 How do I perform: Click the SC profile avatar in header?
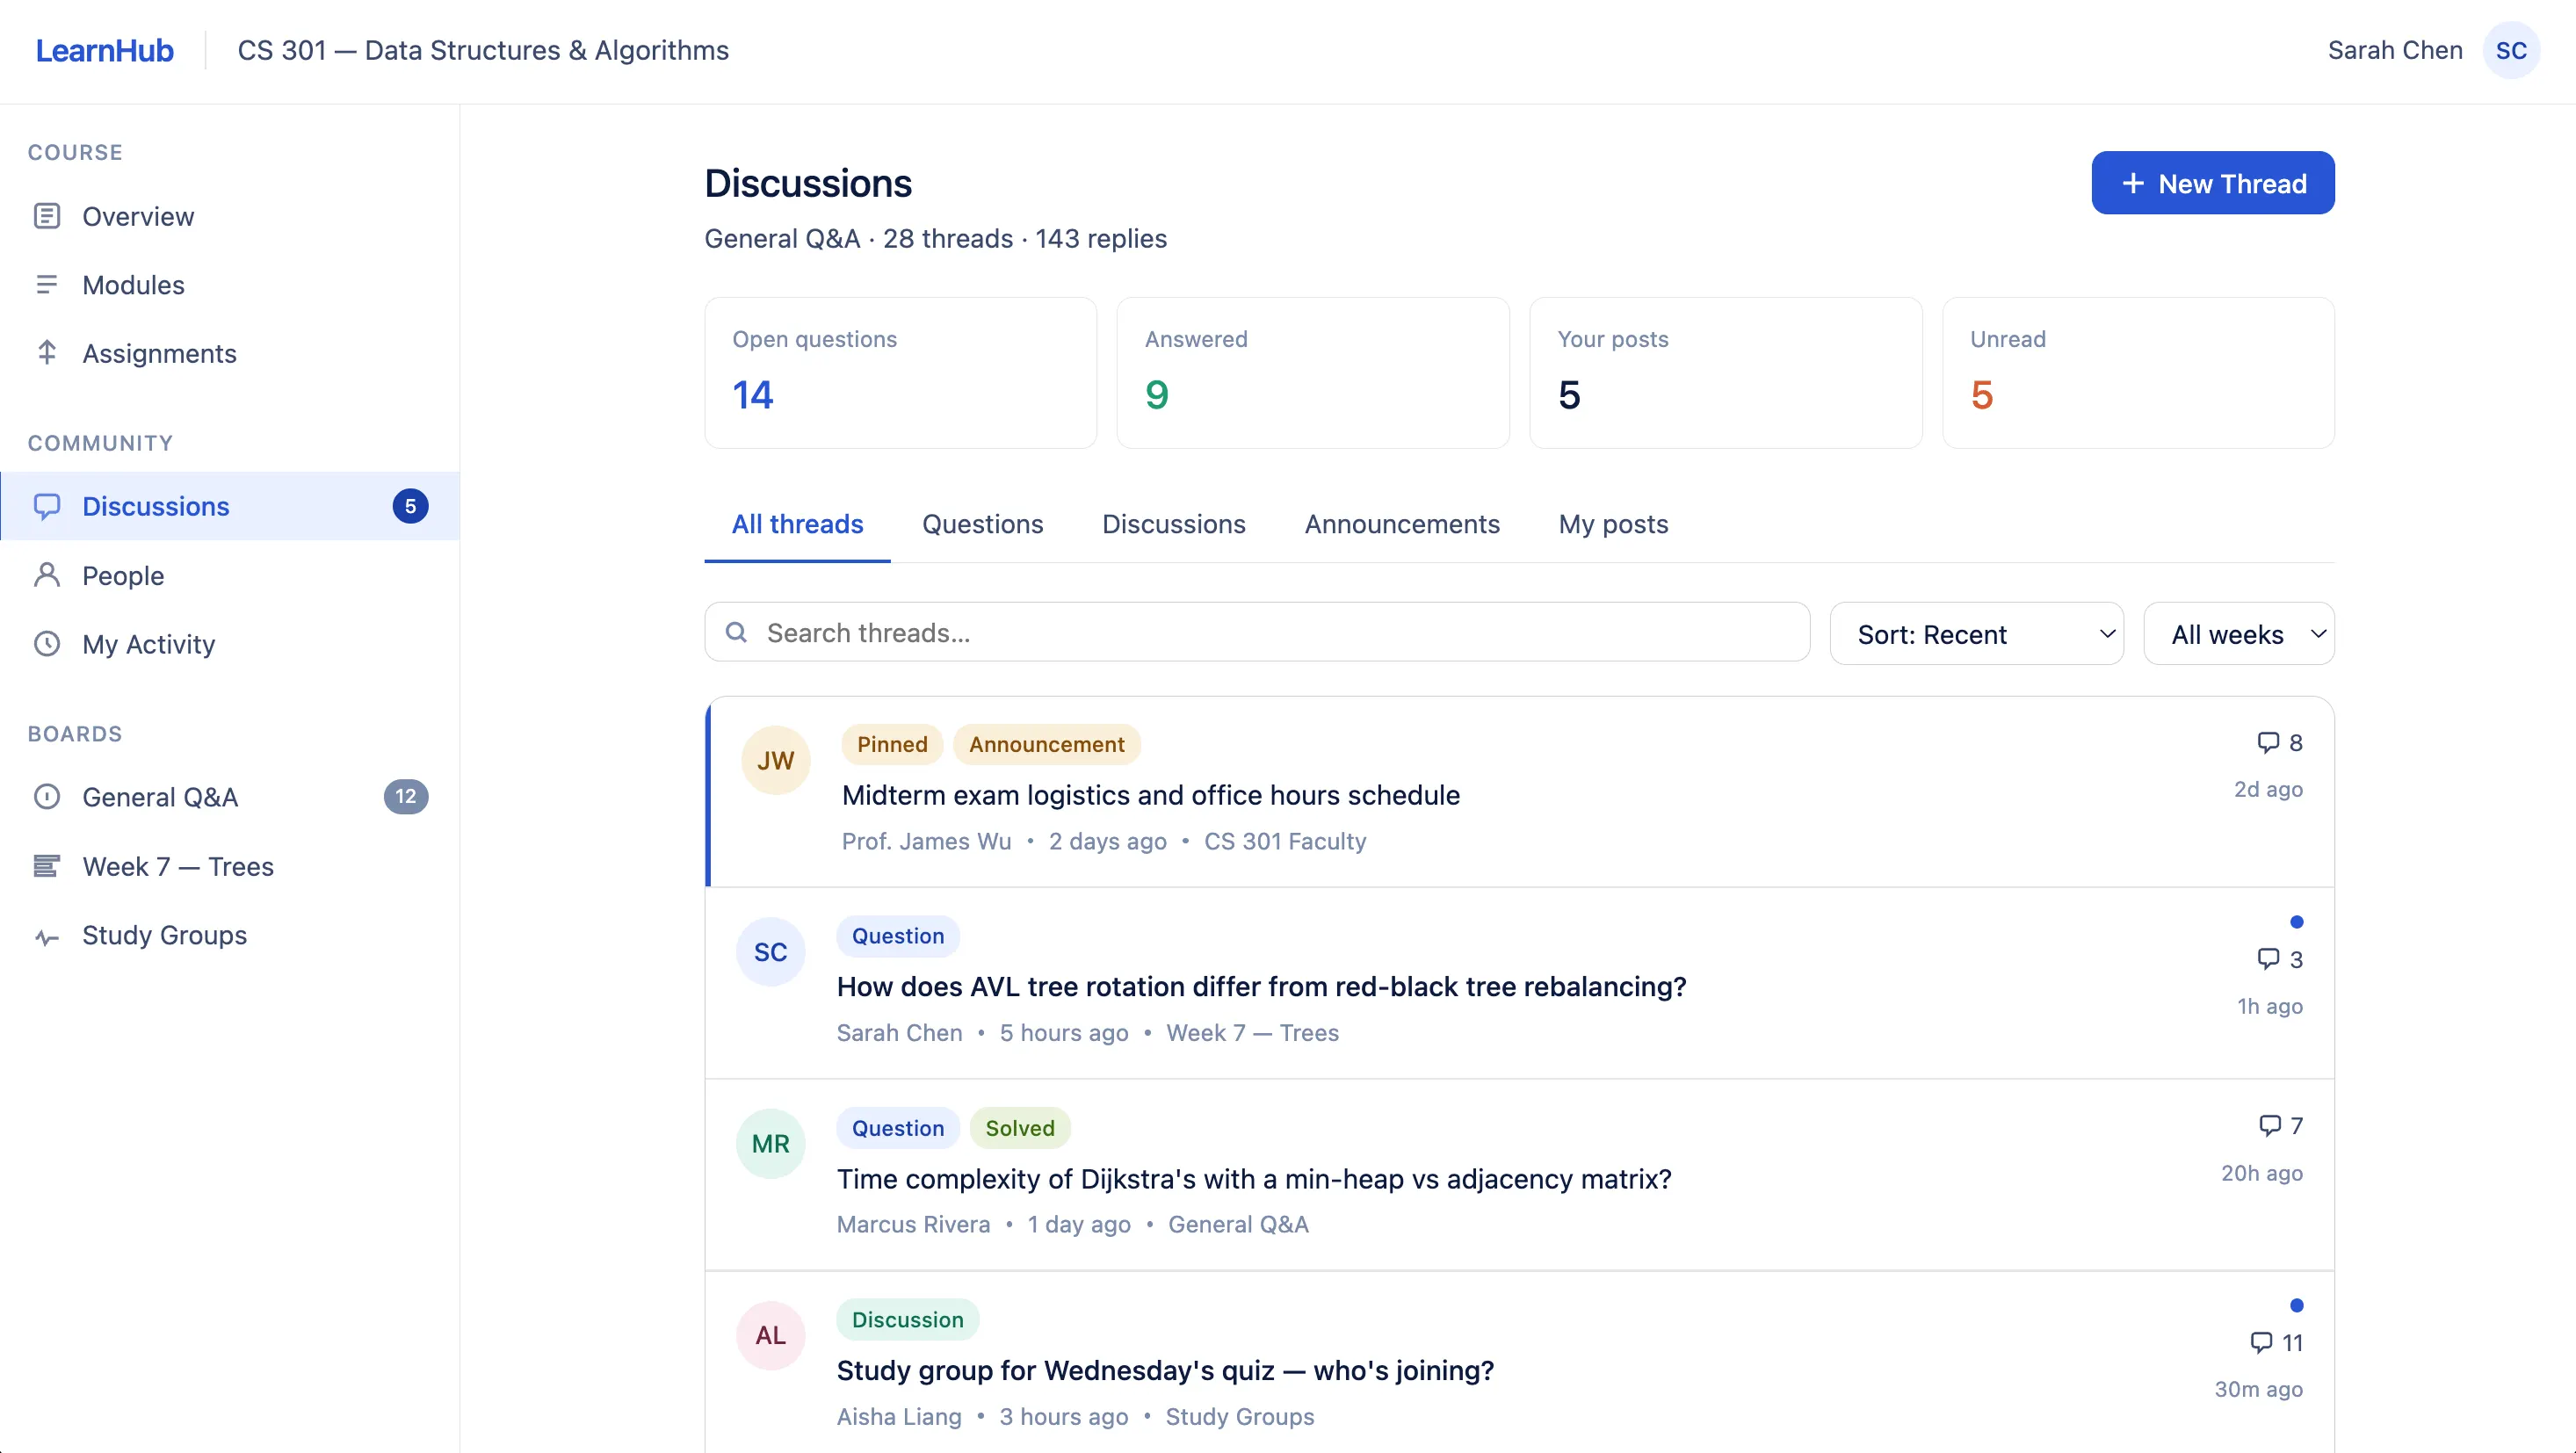coord(2511,50)
